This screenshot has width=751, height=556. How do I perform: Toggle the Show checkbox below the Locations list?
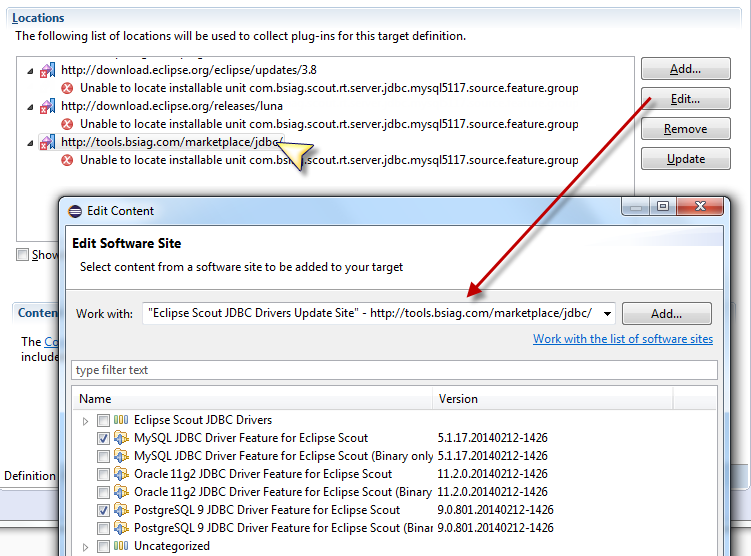pos(23,254)
